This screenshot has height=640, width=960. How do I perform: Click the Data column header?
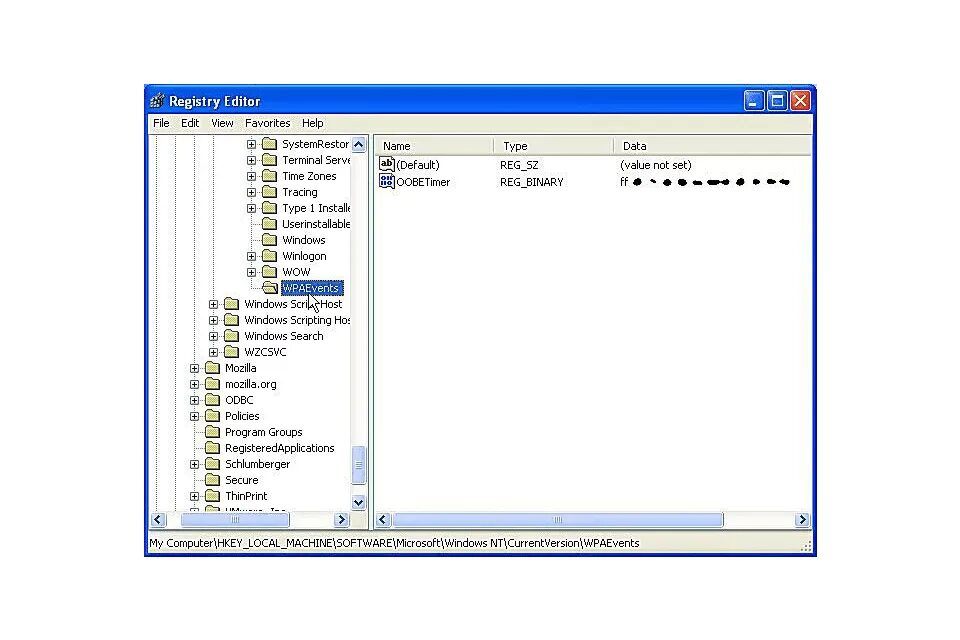pos(713,146)
